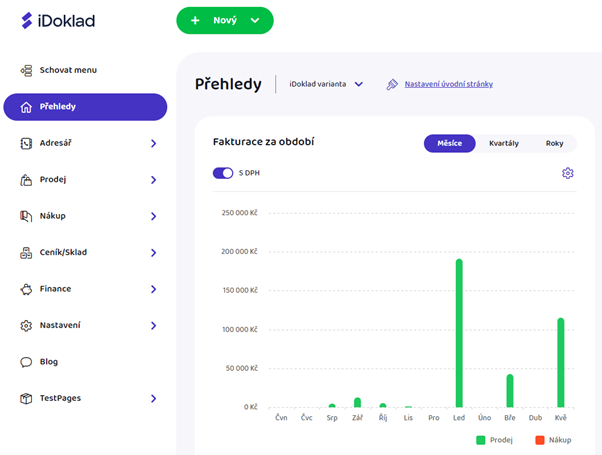Open the Ceník/Sklad menu label

click(x=63, y=252)
